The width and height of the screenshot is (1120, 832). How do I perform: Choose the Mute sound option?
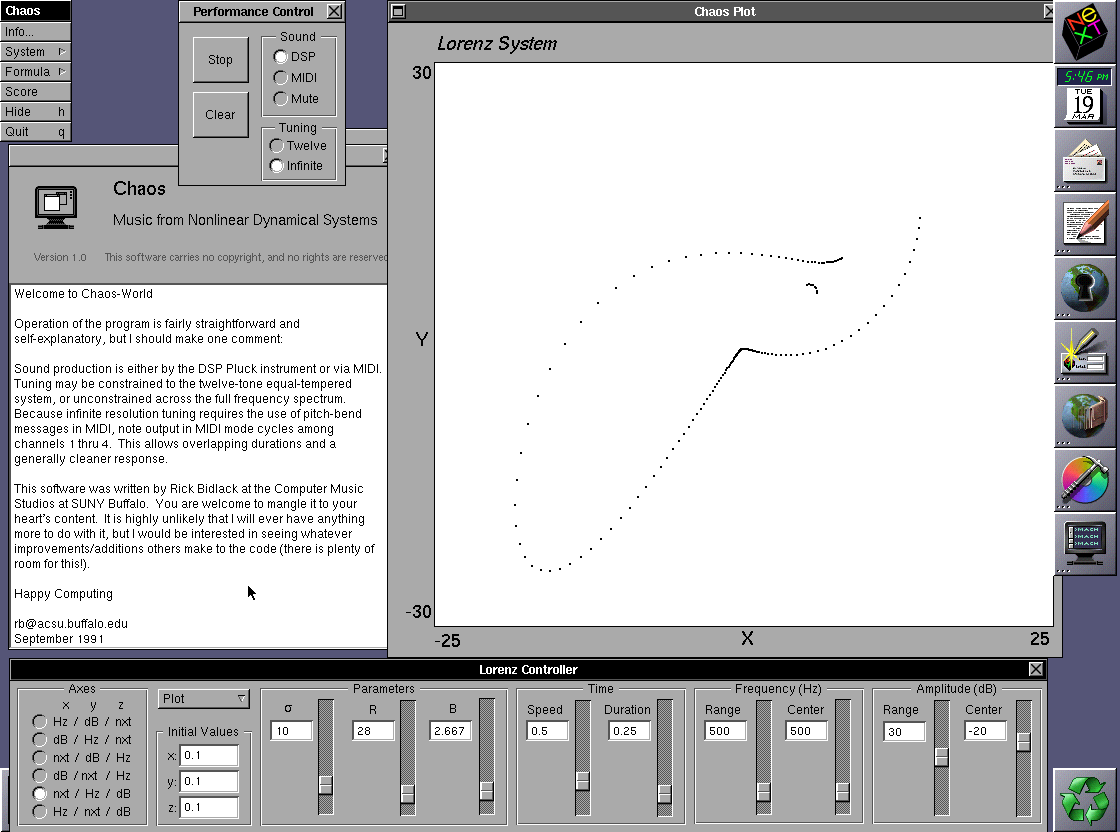(281, 99)
